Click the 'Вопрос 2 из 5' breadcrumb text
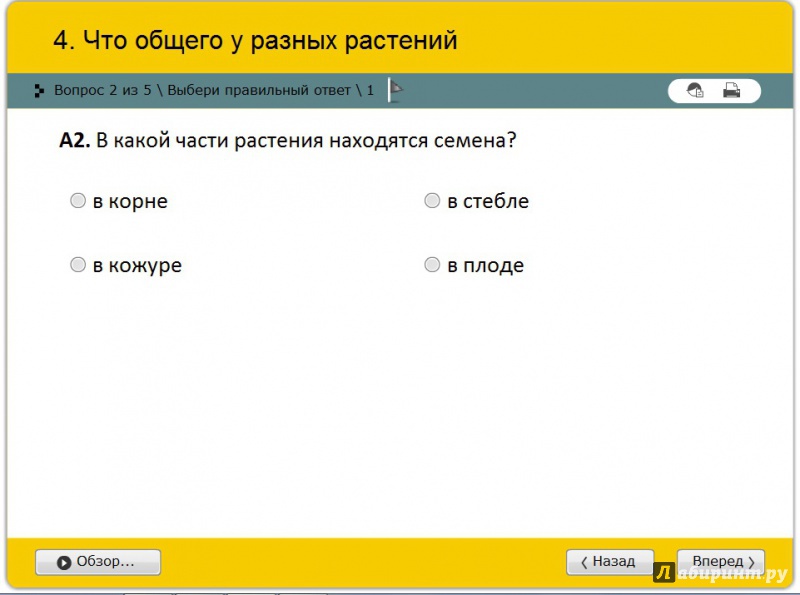Viewport: 800px width, 595px height. point(102,91)
